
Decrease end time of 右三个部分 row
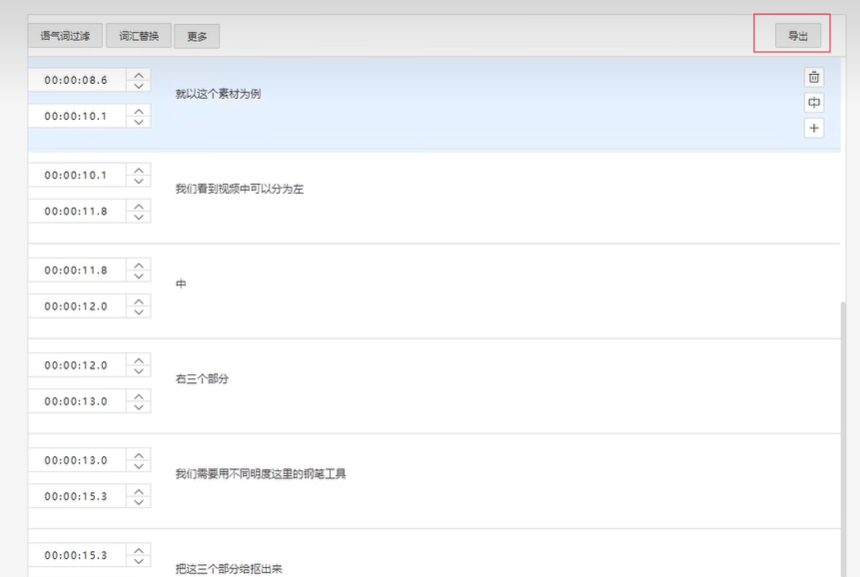tap(139, 406)
